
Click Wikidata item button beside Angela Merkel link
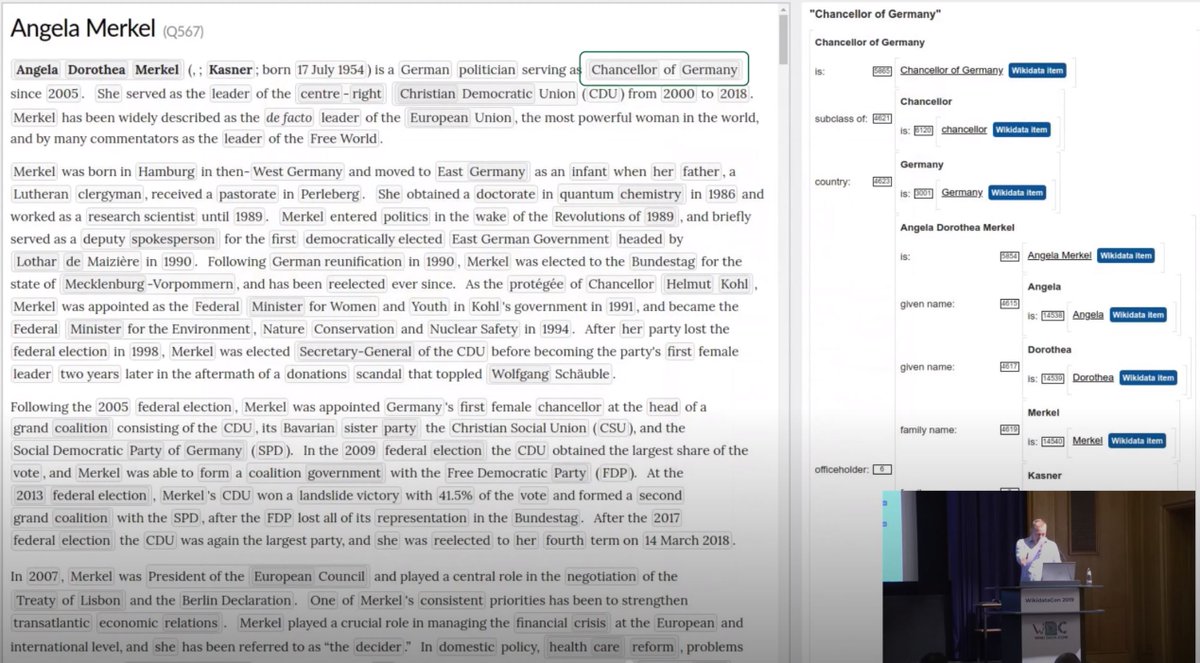1126,255
